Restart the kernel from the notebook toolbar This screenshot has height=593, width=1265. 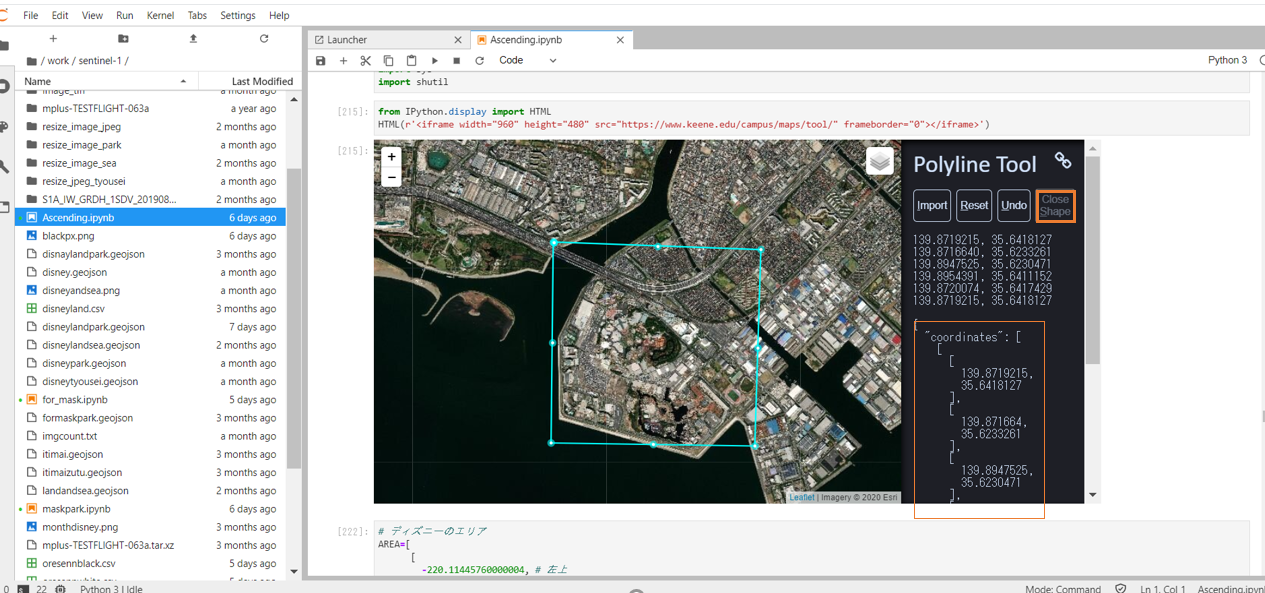(480, 60)
